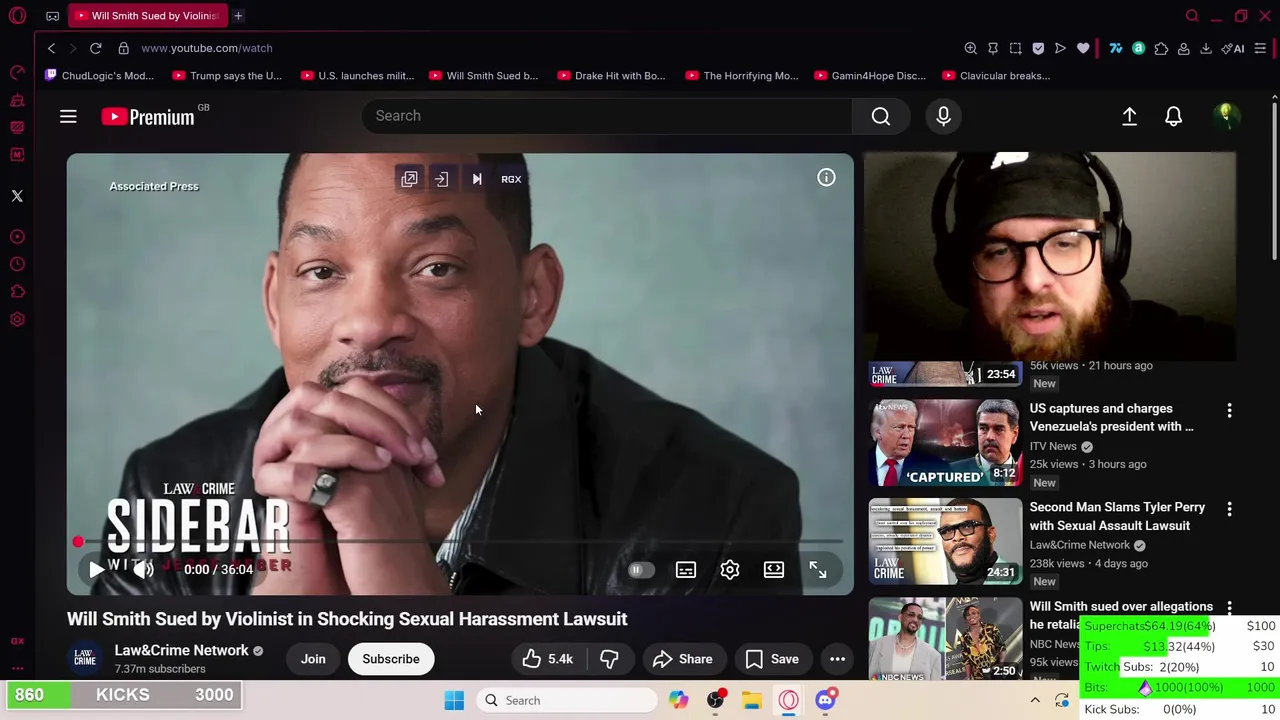The height and width of the screenshot is (720, 1280).
Task: Open sidebar Settings gear icon
Action: coord(17,320)
